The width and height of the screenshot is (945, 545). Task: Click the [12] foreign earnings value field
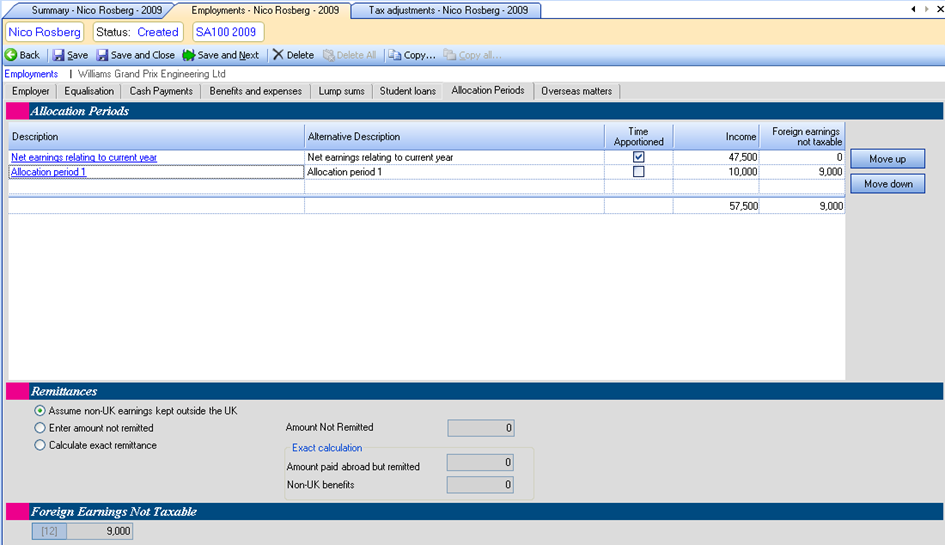(99, 531)
